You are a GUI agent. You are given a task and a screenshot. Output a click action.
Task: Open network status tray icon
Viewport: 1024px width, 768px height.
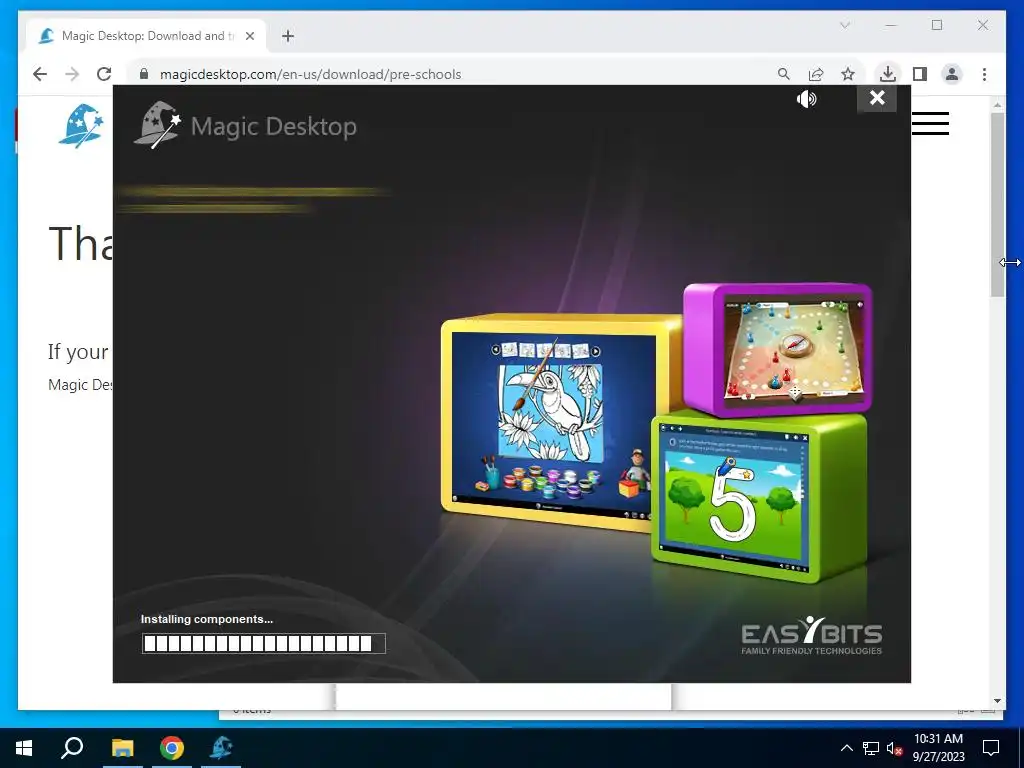pyautogui.click(x=871, y=748)
